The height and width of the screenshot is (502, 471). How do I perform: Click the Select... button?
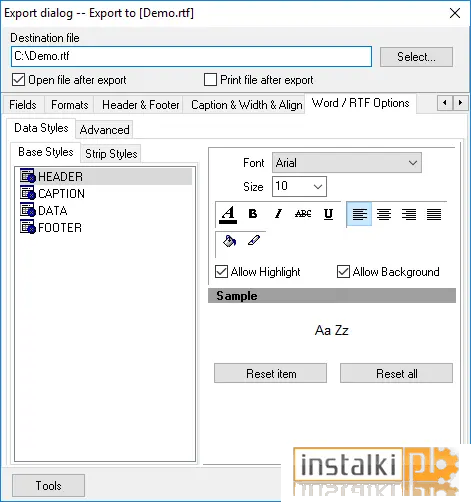click(416, 57)
